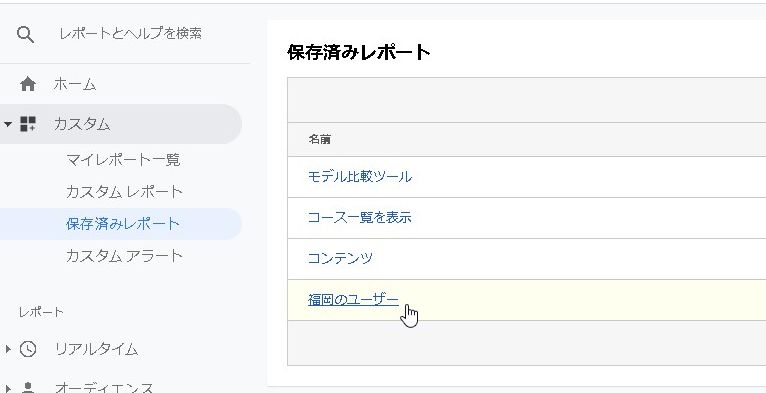
Task: Open the モデル比較ツール saved report
Action: coord(360,176)
